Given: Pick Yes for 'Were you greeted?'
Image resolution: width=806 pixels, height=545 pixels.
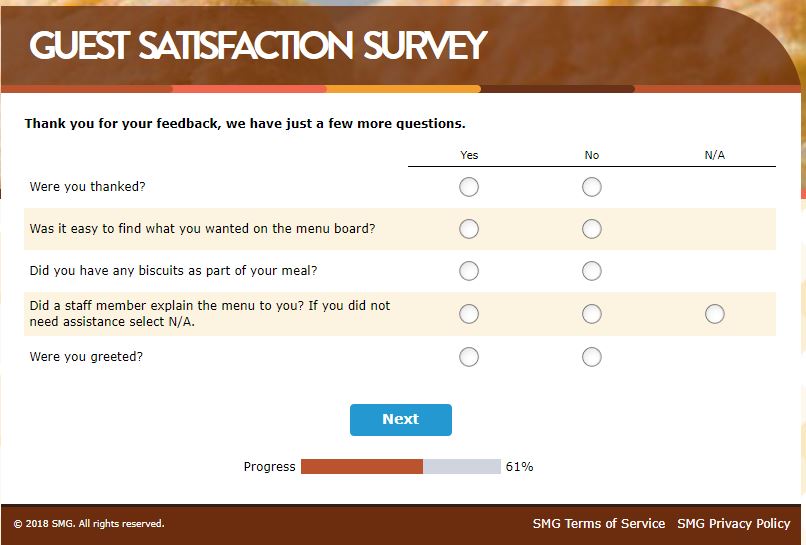Looking at the screenshot, I should coord(469,357).
